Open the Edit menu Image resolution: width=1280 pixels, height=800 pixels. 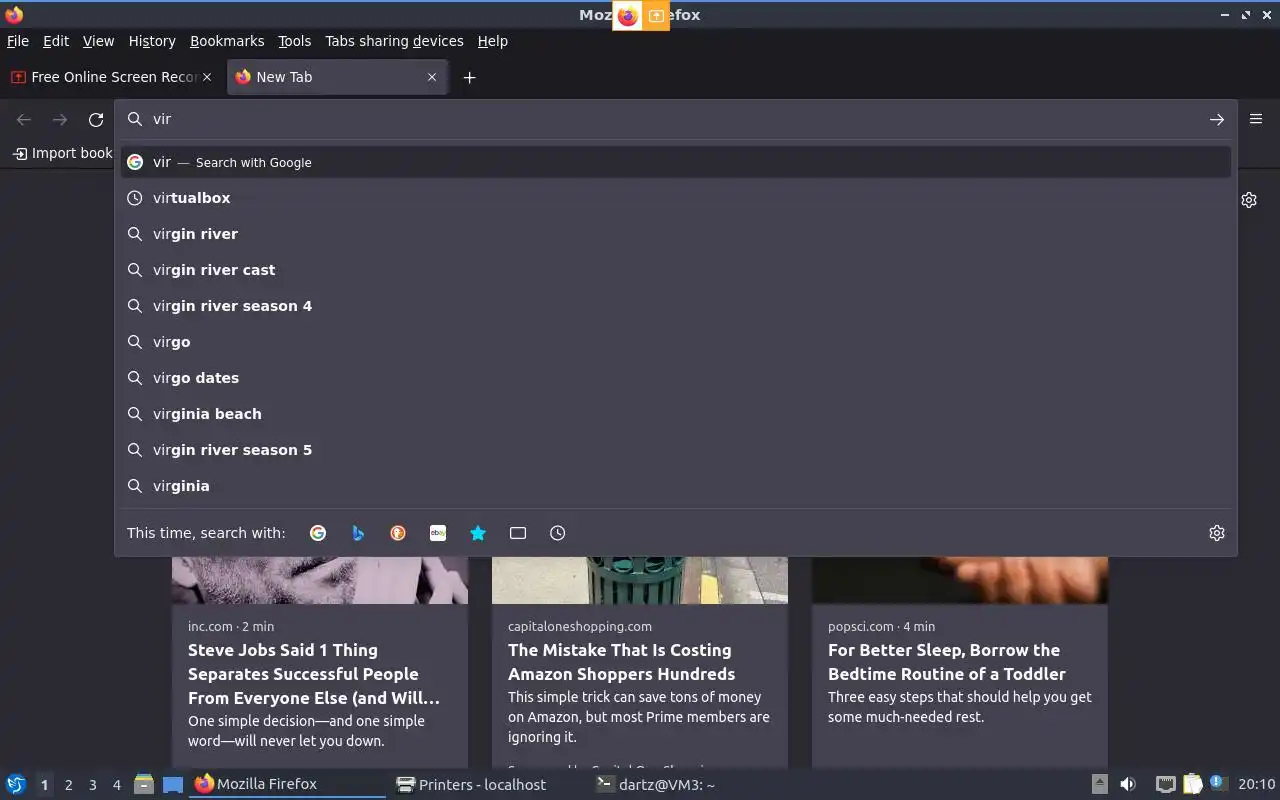pyautogui.click(x=56, y=41)
